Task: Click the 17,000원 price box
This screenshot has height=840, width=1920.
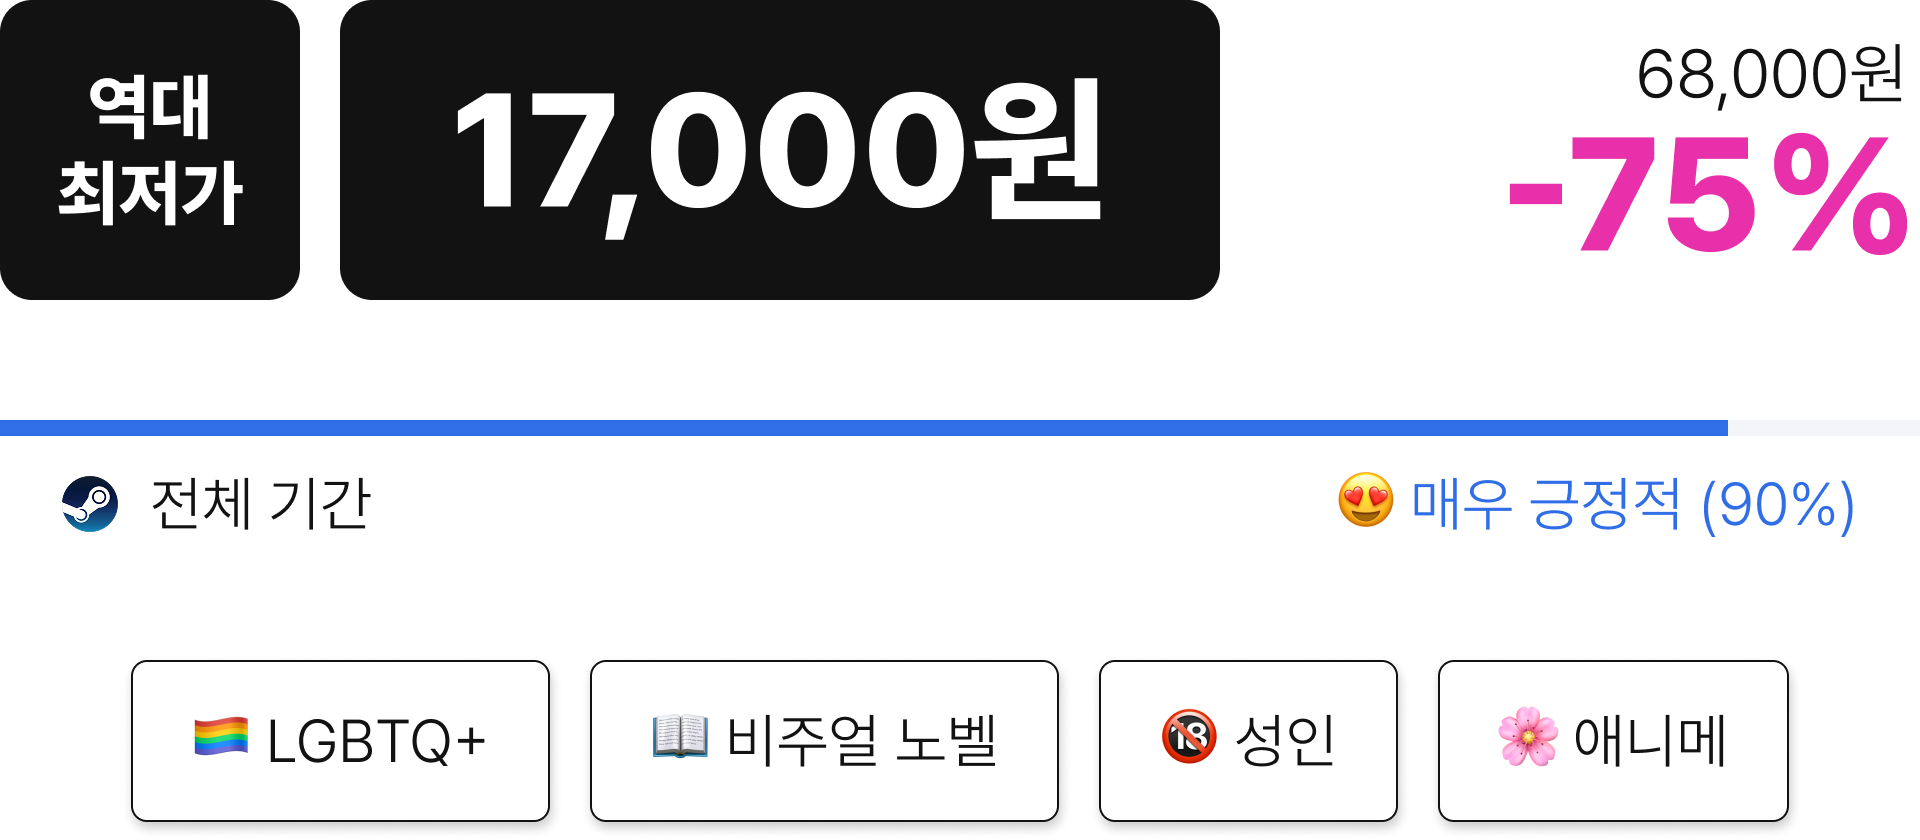Action: (x=780, y=150)
